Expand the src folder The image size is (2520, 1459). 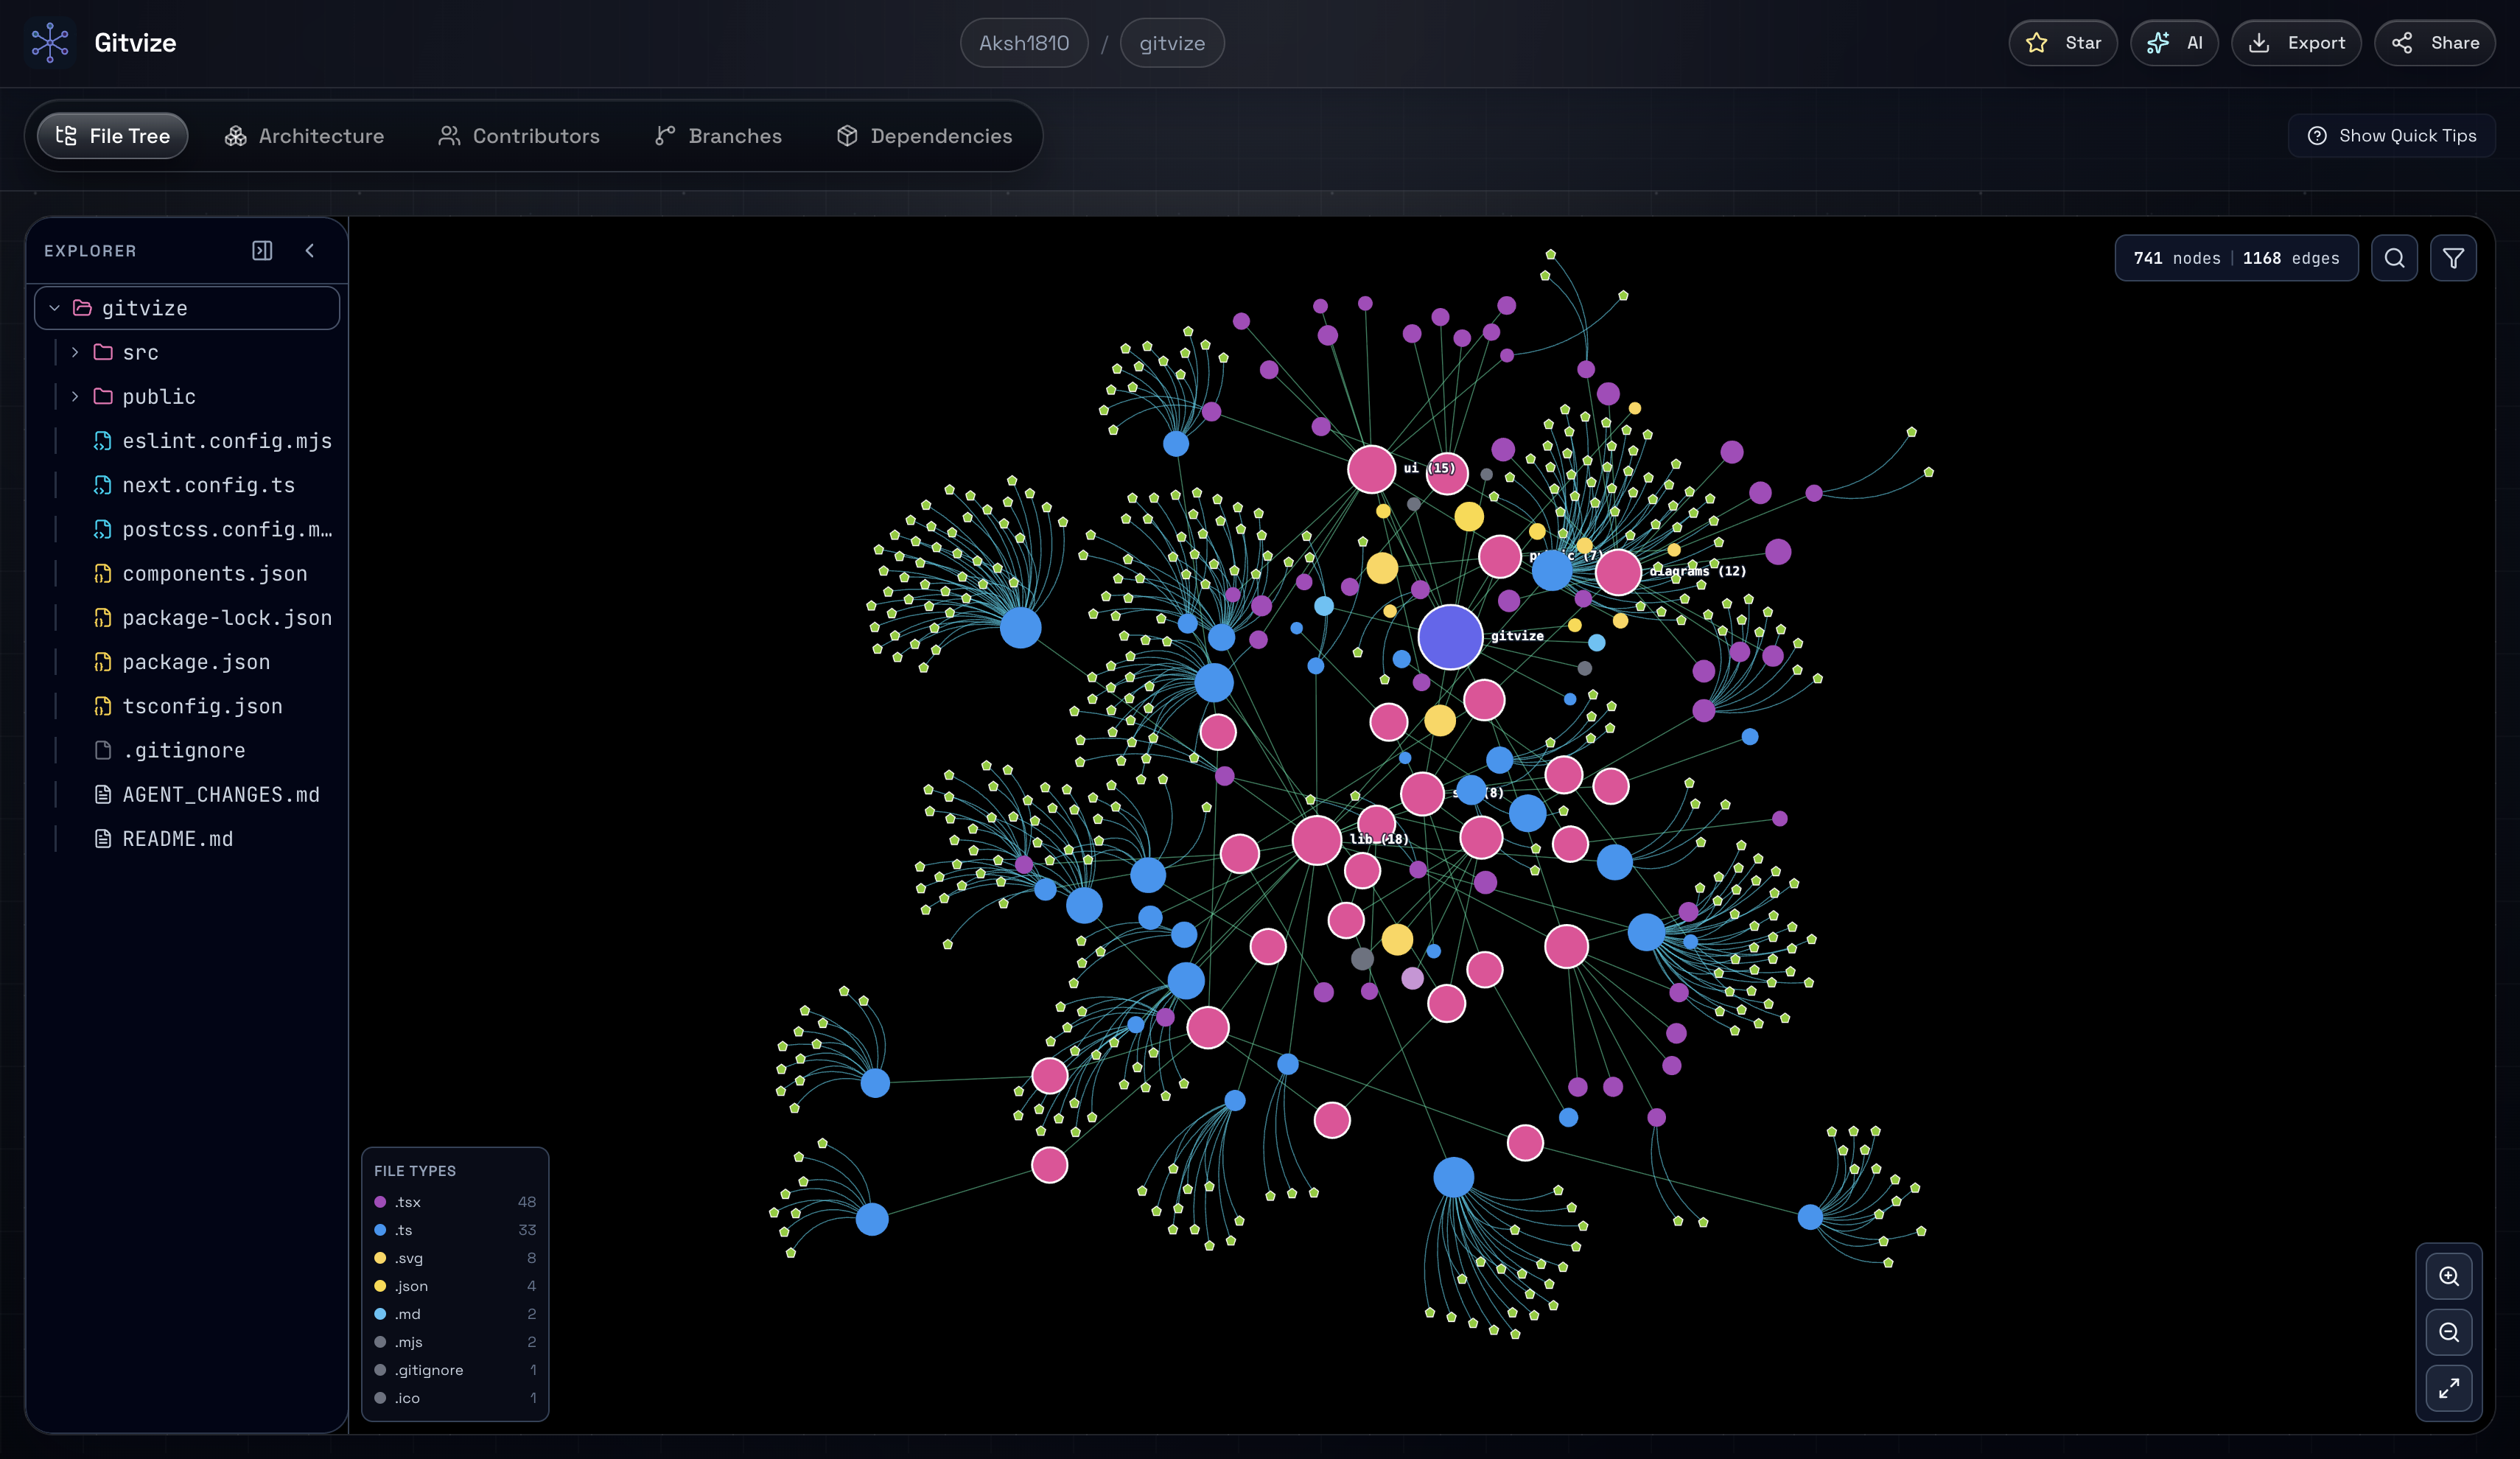pos(75,352)
